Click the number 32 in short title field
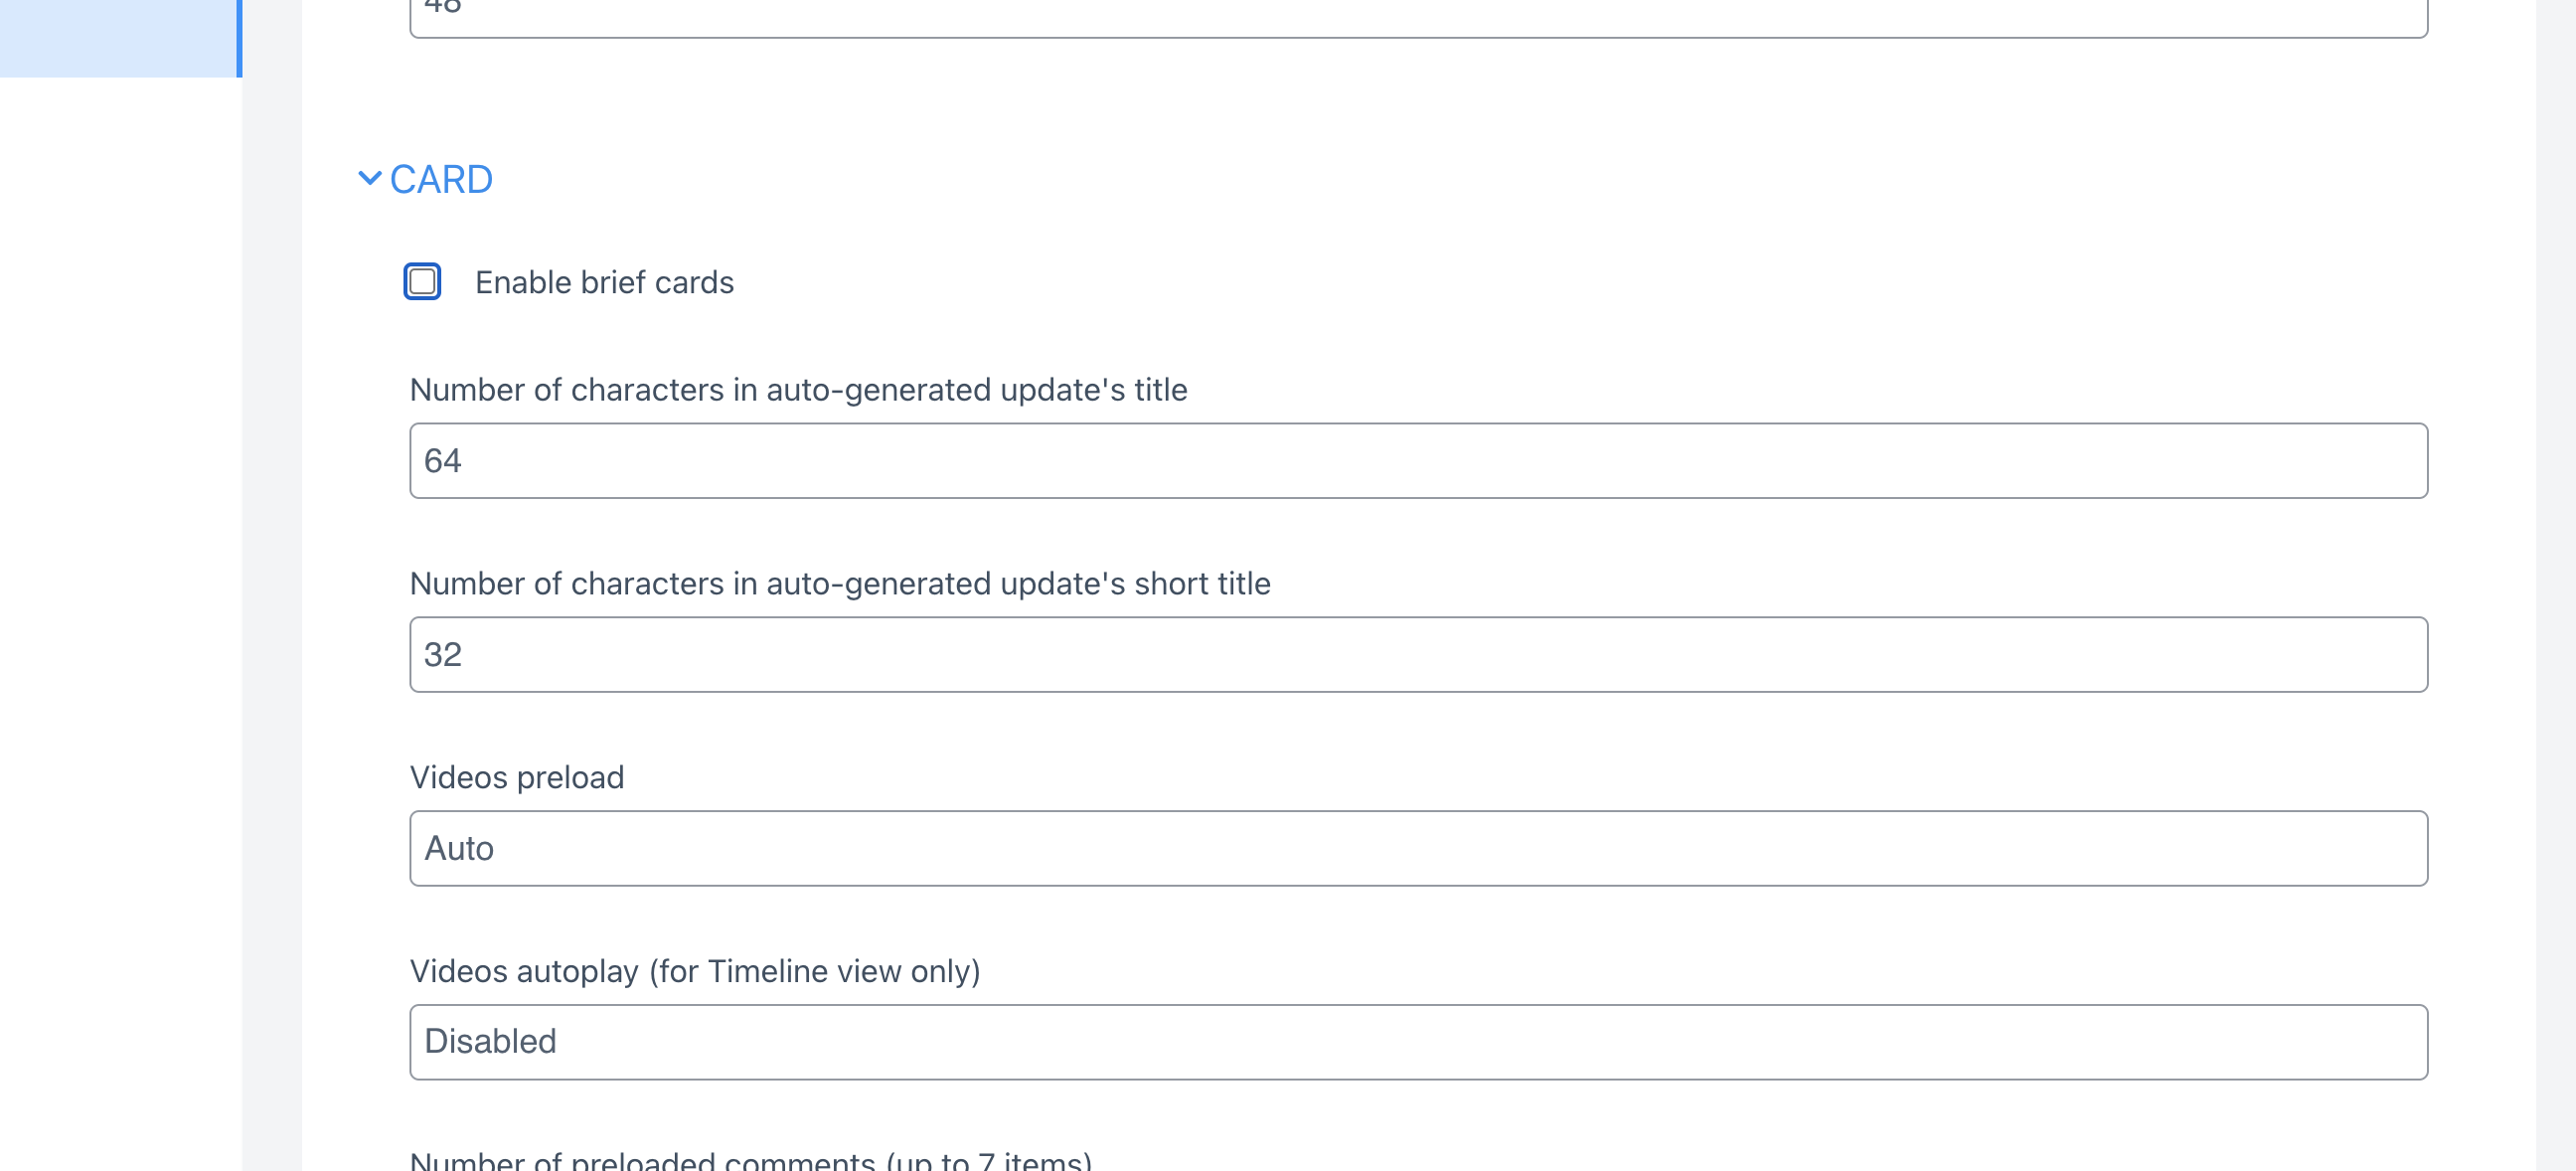 pos(442,655)
